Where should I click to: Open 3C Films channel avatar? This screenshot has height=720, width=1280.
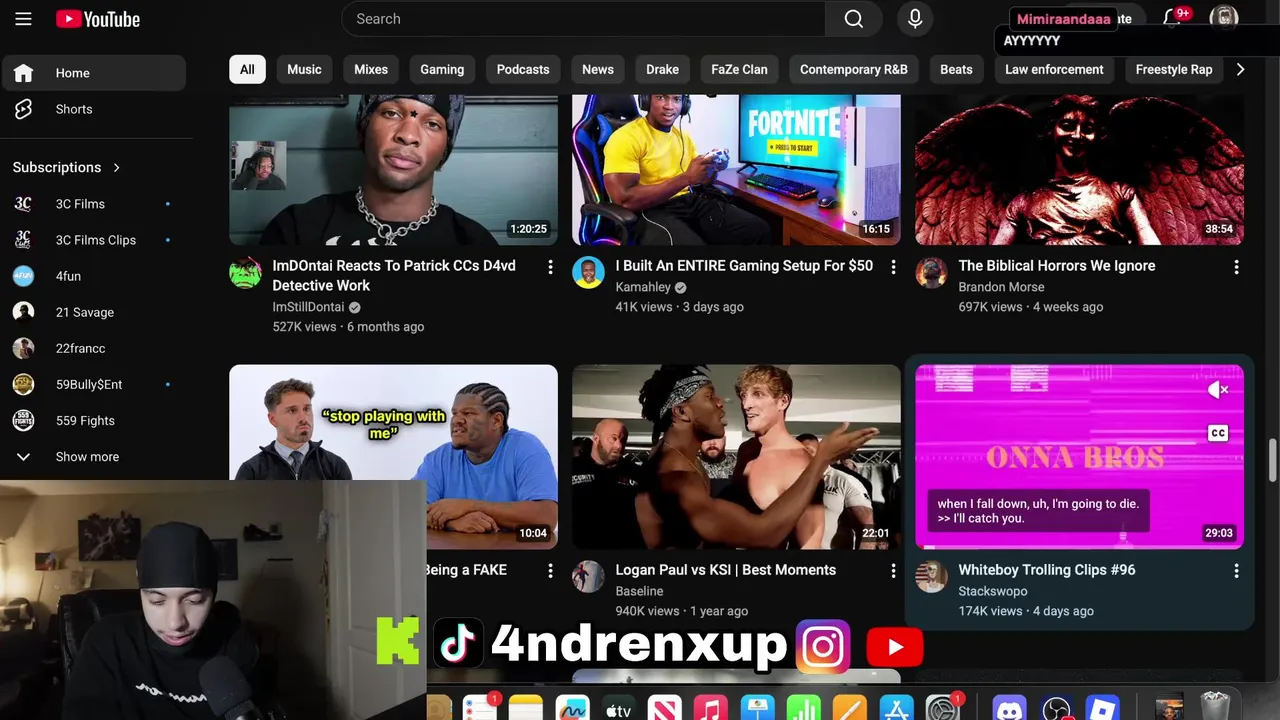(23, 204)
